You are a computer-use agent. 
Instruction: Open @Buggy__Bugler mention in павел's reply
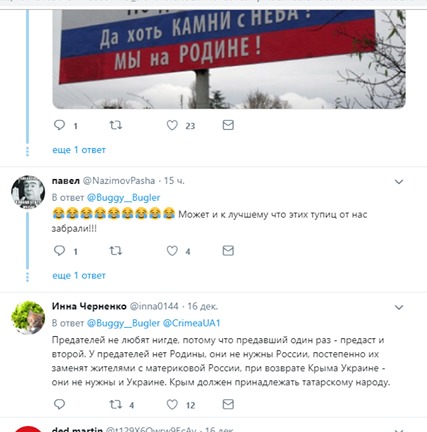tap(123, 198)
